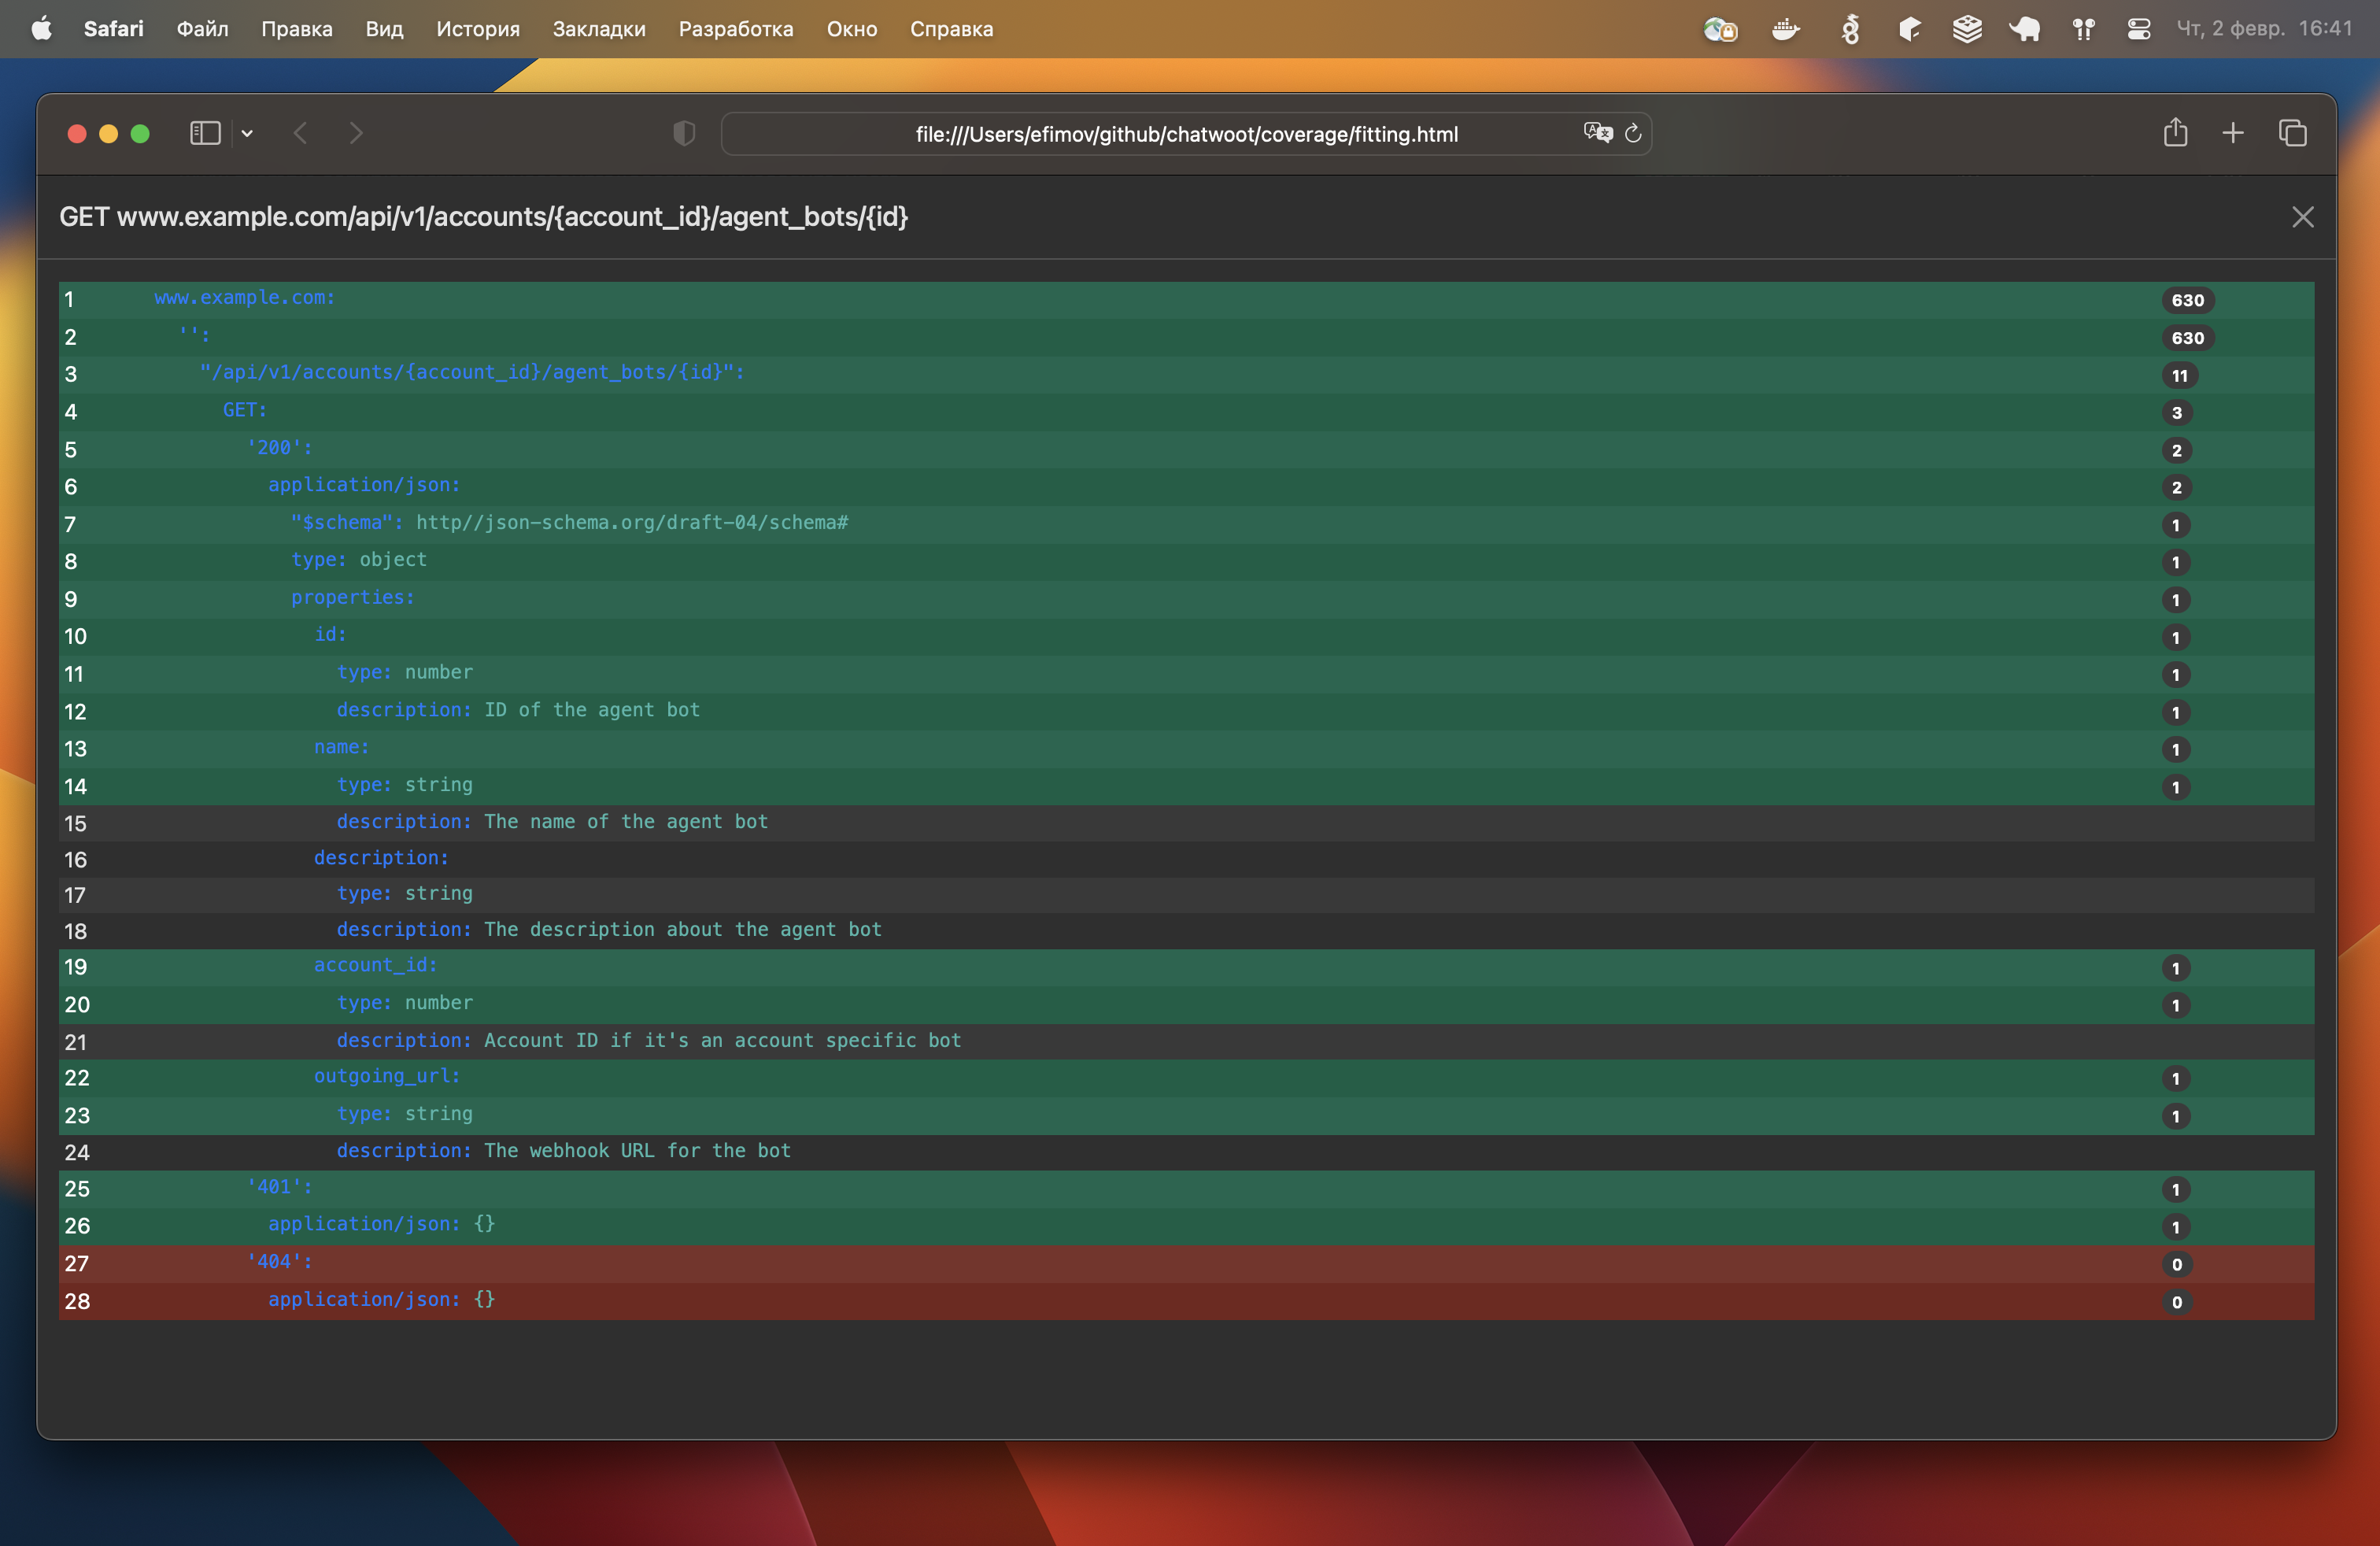Show the tab overview icon
The height and width of the screenshot is (1546, 2380).
tap(2292, 133)
